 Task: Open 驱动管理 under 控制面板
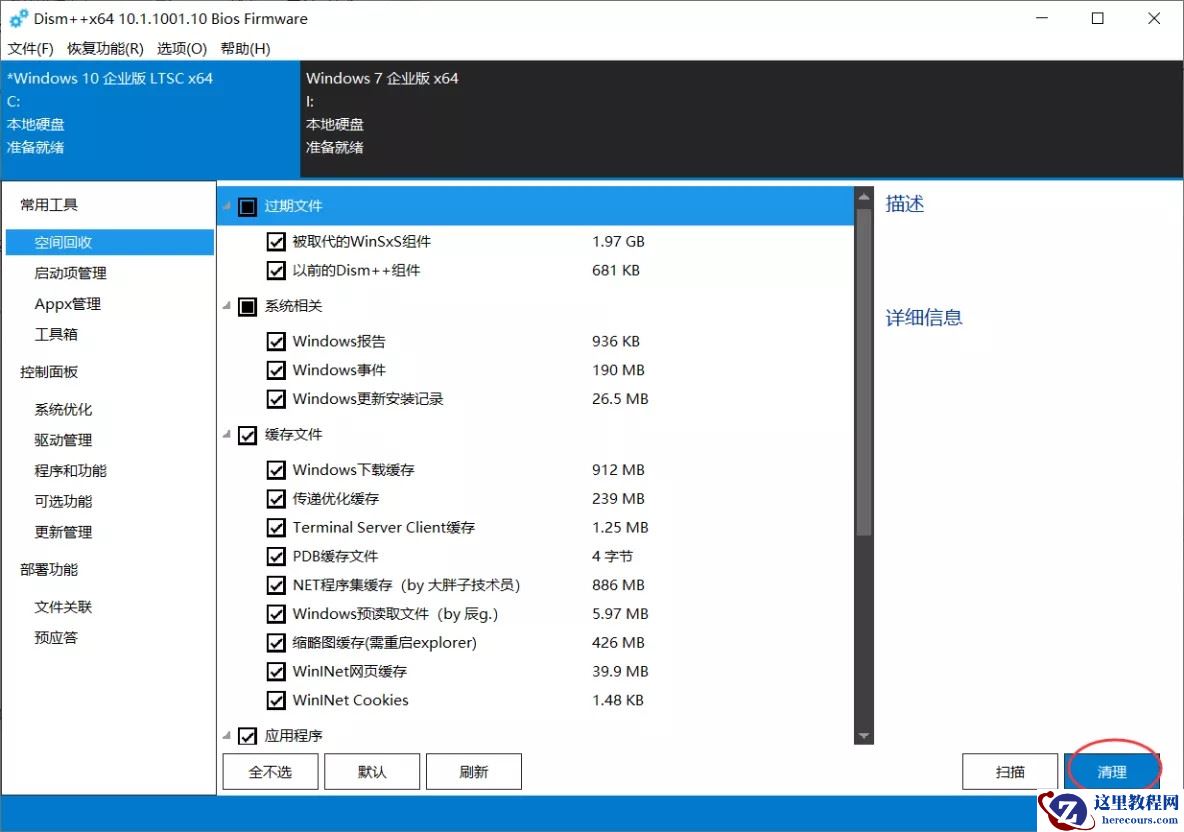tap(62, 440)
